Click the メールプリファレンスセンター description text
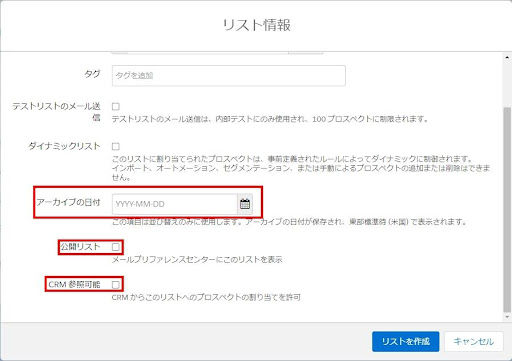The height and width of the screenshot is (361, 512). click(x=197, y=259)
